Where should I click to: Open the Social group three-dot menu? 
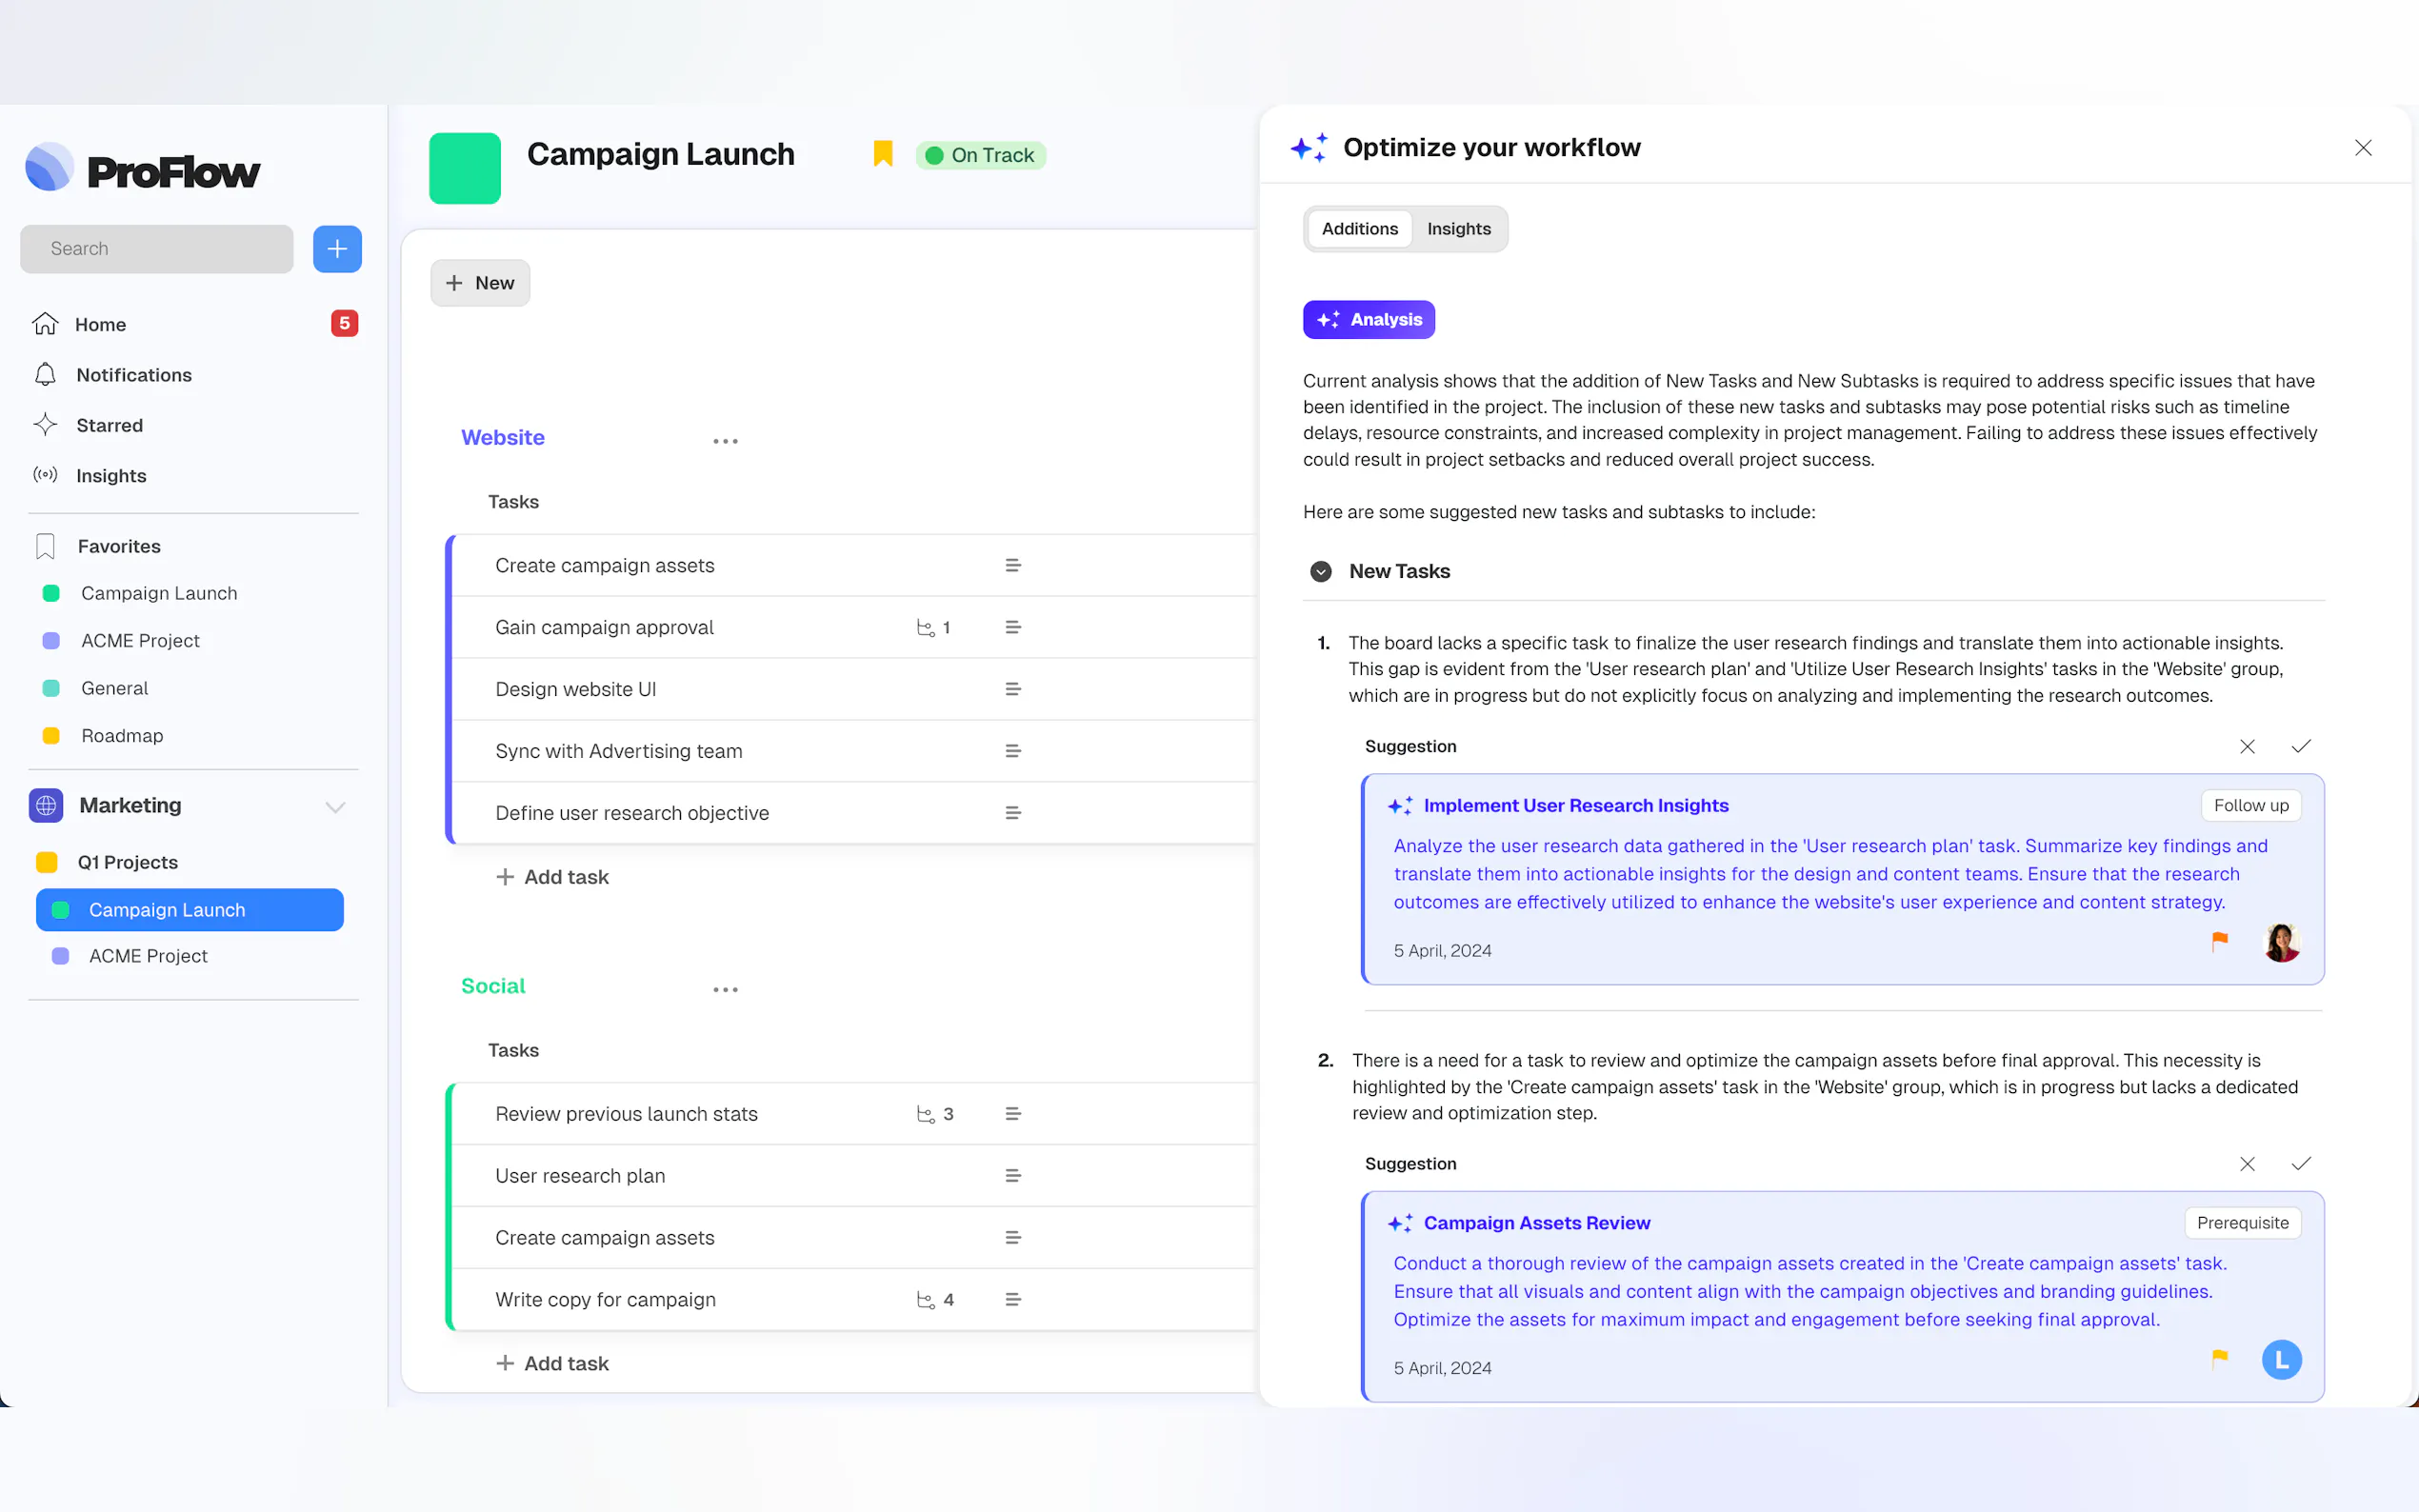(x=725, y=989)
